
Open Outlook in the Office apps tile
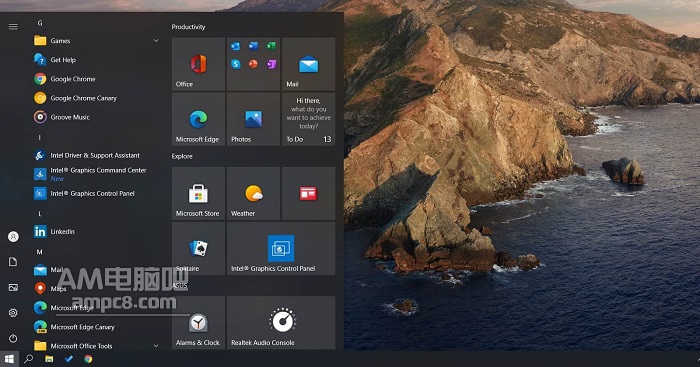click(x=236, y=46)
